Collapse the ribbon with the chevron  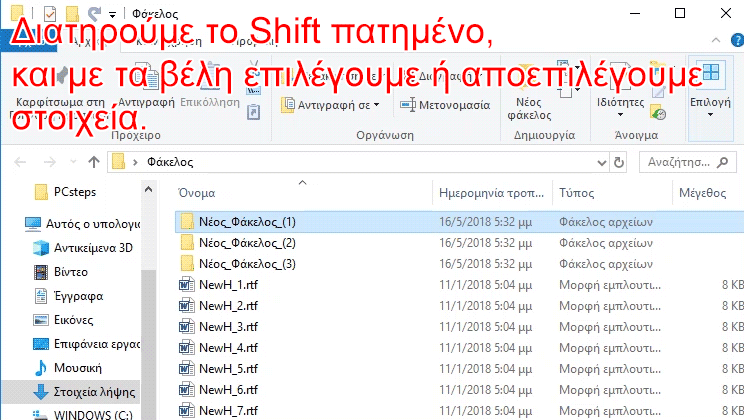coord(716,40)
